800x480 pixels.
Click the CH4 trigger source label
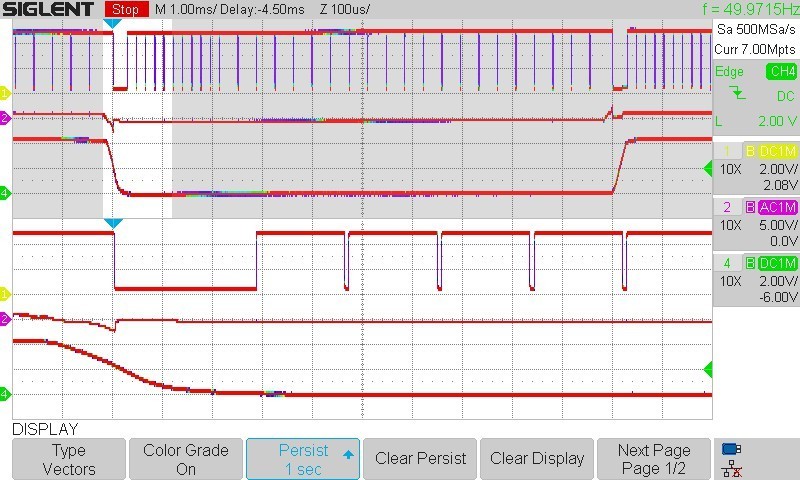point(782,71)
